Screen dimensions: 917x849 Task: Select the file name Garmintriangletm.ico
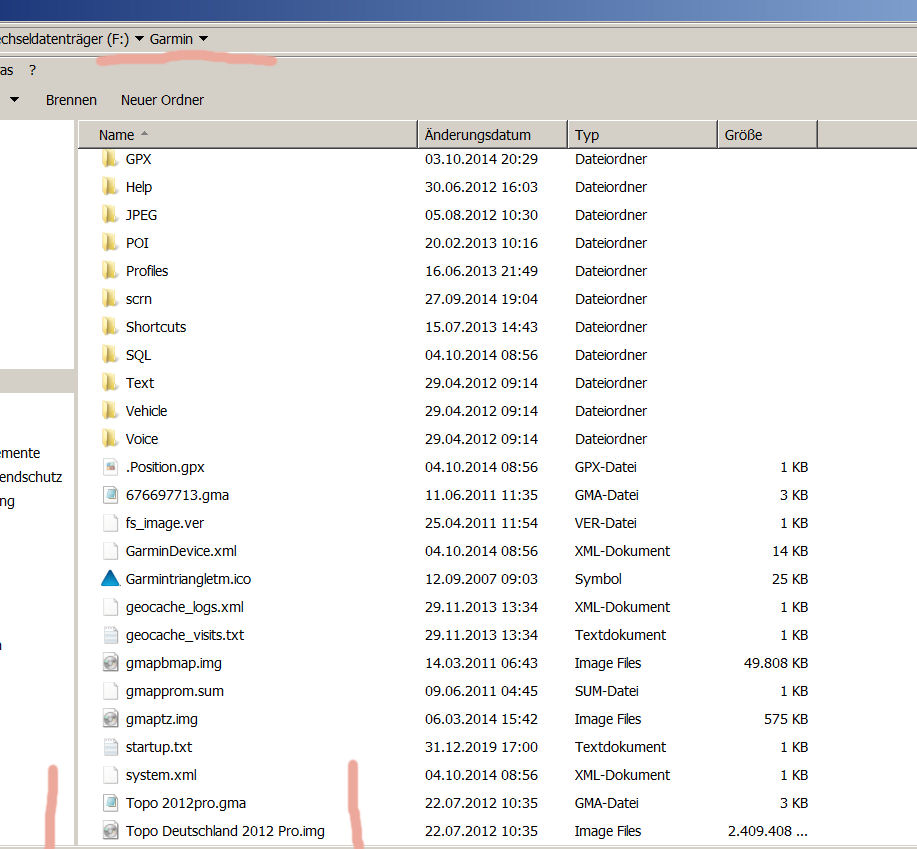click(x=188, y=579)
